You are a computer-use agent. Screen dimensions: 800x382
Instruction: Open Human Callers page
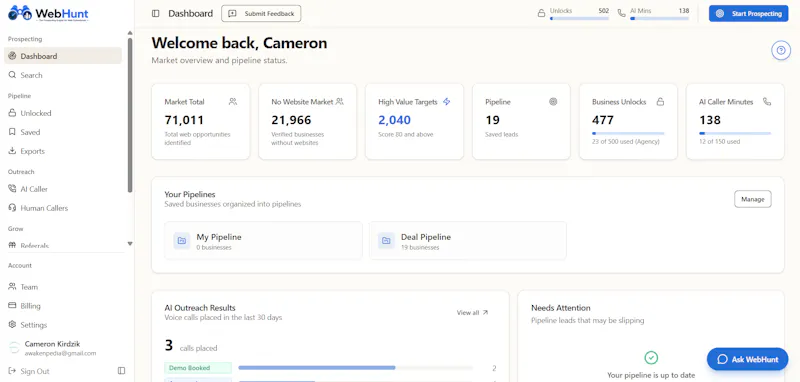[63, 208]
